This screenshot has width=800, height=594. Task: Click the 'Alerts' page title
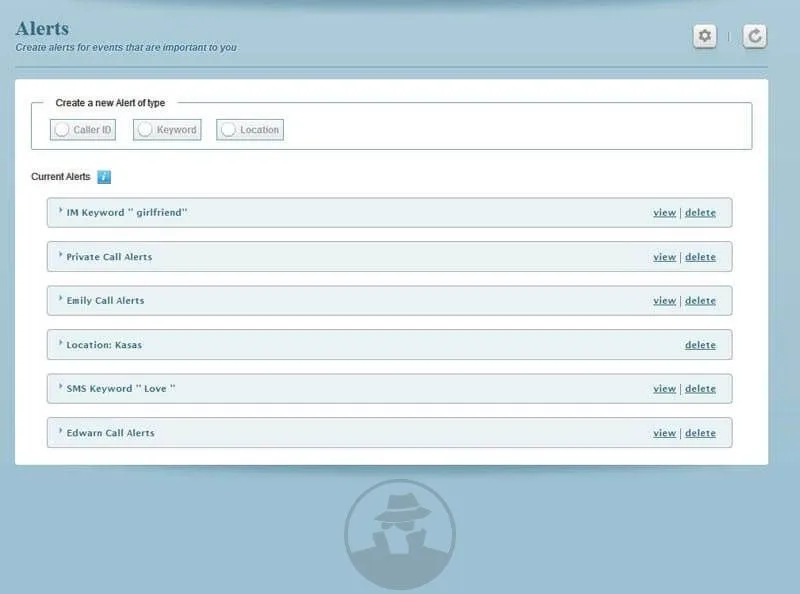(42, 29)
